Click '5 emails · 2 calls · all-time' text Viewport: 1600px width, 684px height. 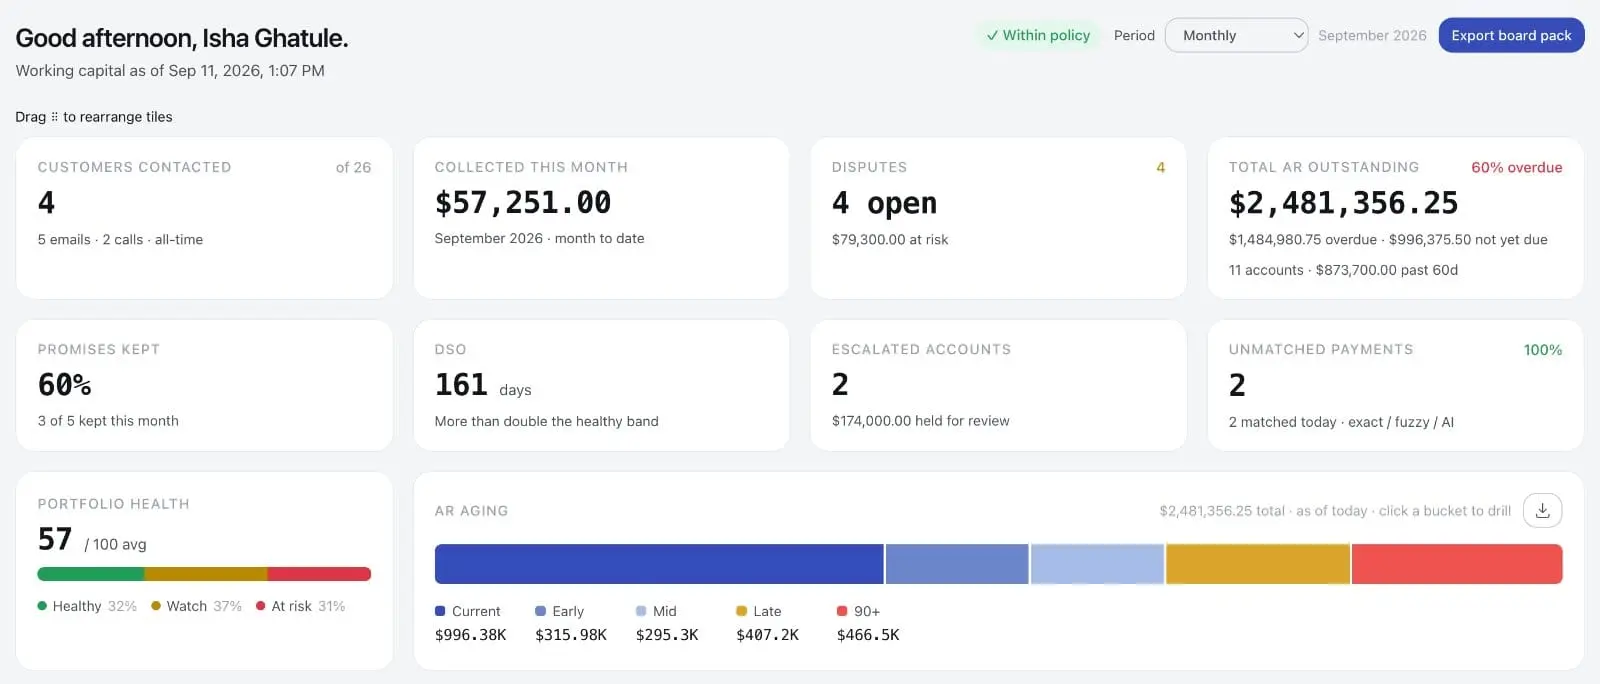120,239
